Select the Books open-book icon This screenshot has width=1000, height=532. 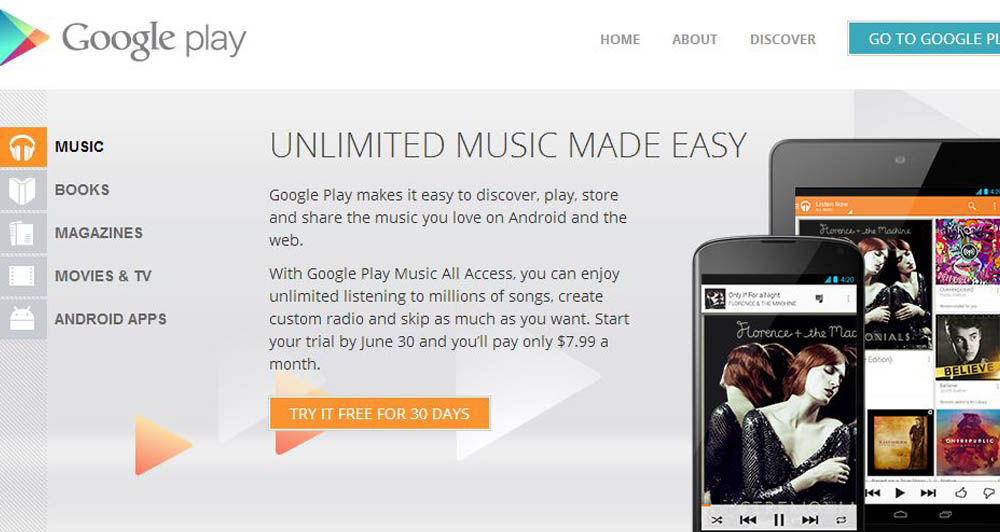tap(23, 190)
